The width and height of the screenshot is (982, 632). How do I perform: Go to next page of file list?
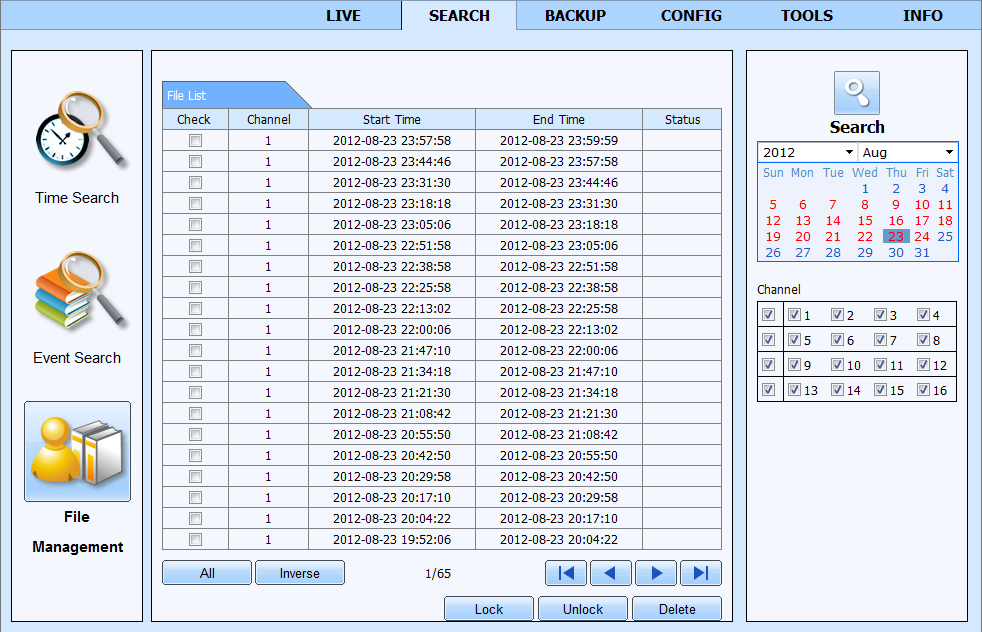tap(656, 573)
